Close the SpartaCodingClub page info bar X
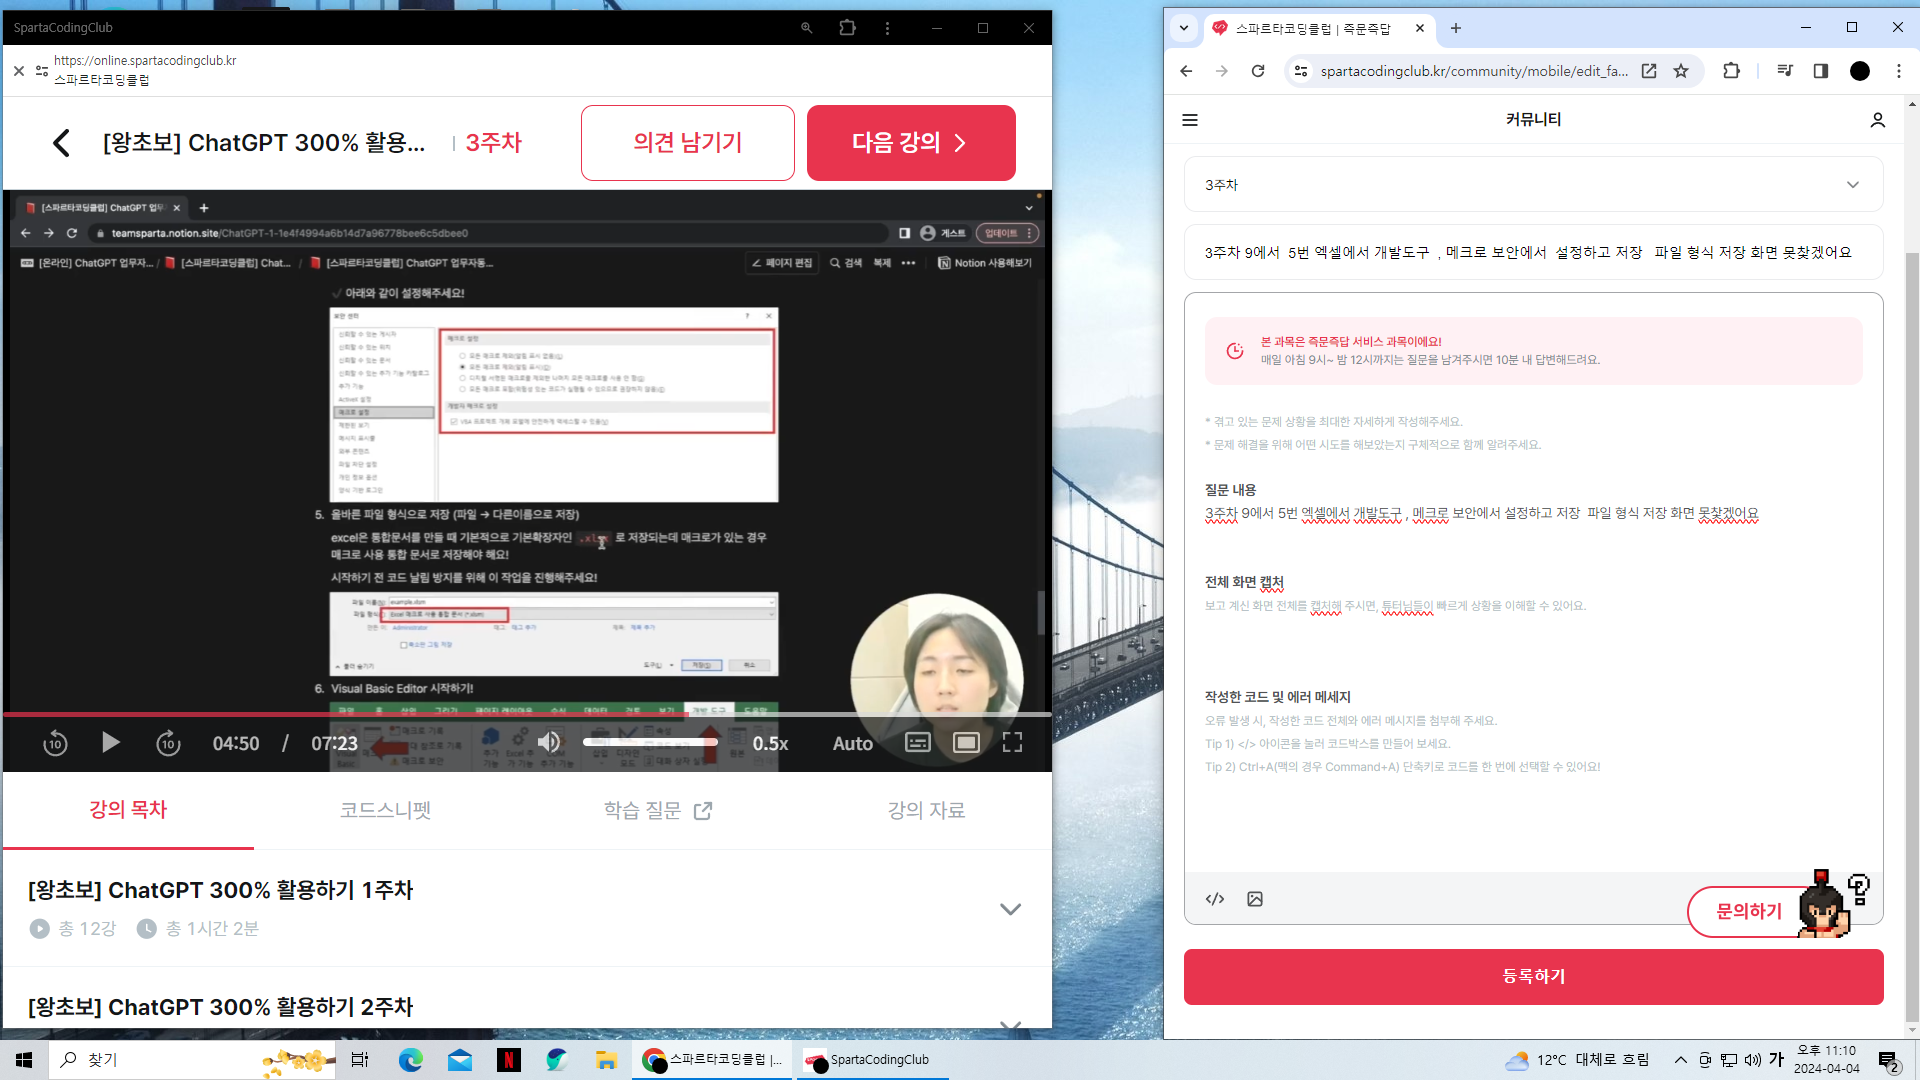Screen dimensions: 1920x1080 pos(19,71)
